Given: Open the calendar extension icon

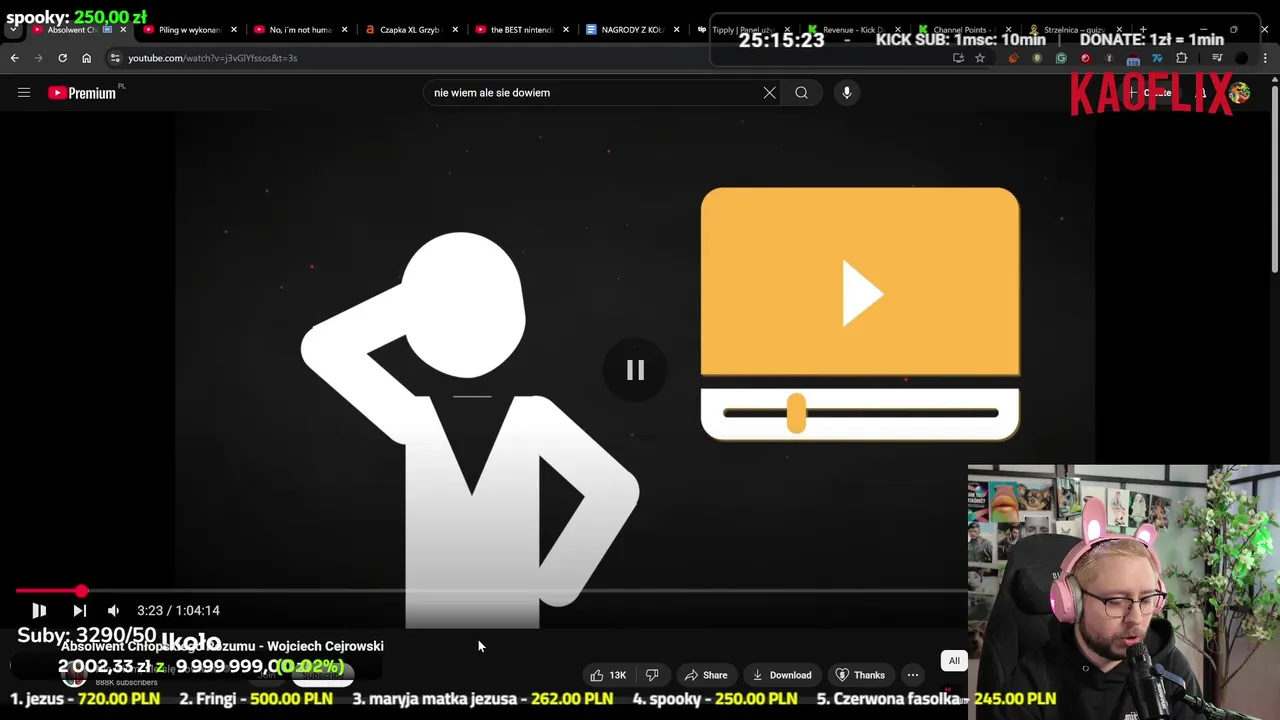Looking at the screenshot, I should 1133,58.
